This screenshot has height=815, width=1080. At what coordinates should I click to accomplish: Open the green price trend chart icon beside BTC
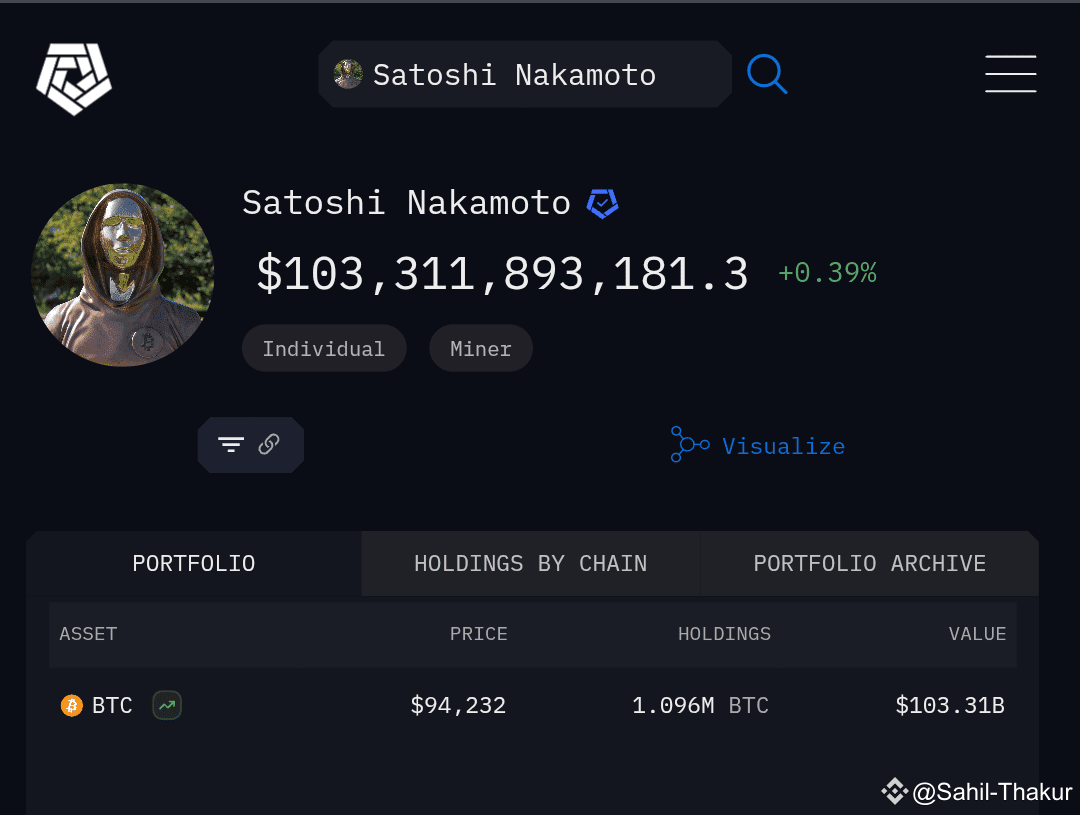coord(166,705)
